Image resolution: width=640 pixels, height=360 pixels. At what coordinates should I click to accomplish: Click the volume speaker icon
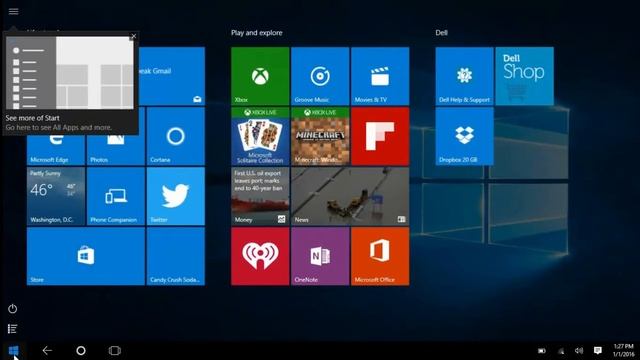coord(579,351)
